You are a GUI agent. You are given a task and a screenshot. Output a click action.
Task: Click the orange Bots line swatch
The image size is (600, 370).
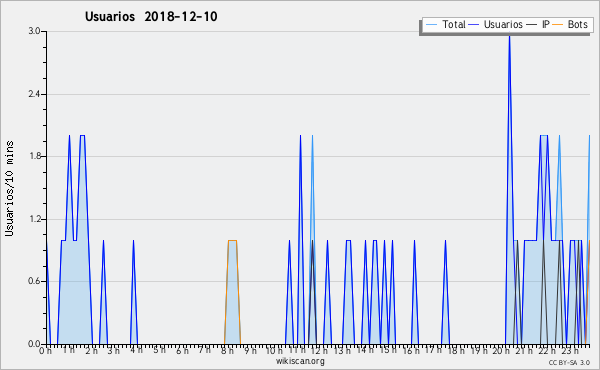coord(559,25)
